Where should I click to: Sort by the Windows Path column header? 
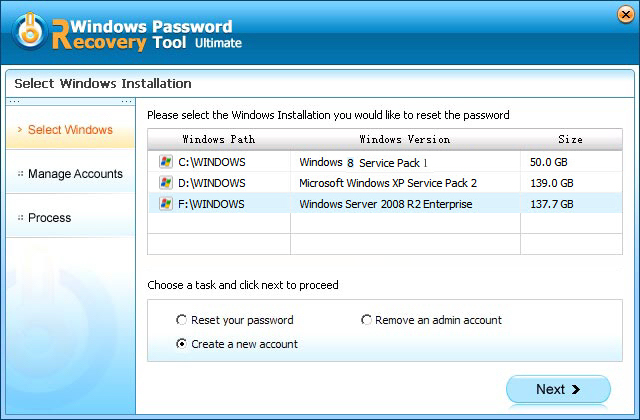click(218, 139)
